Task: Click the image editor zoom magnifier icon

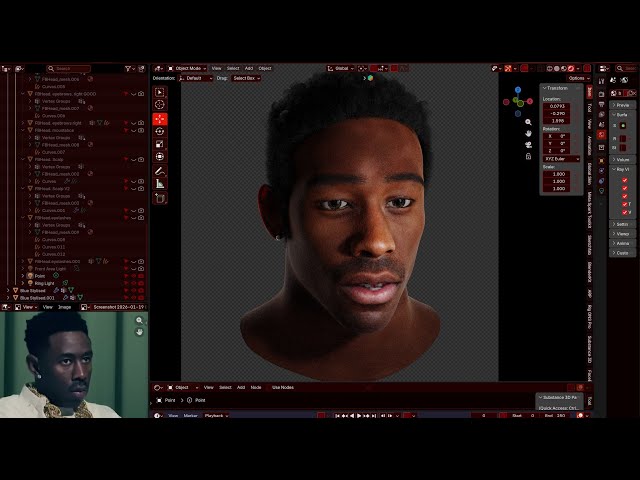Action: tap(139, 321)
